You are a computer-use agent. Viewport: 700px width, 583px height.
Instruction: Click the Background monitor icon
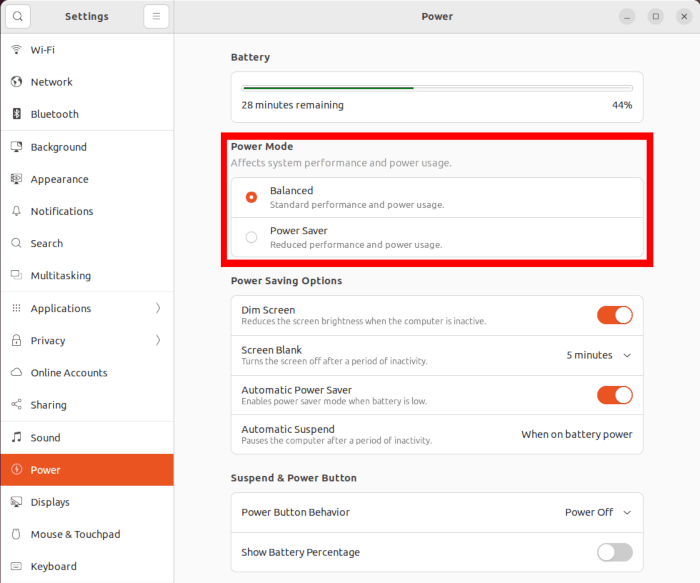pyautogui.click(x=17, y=146)
